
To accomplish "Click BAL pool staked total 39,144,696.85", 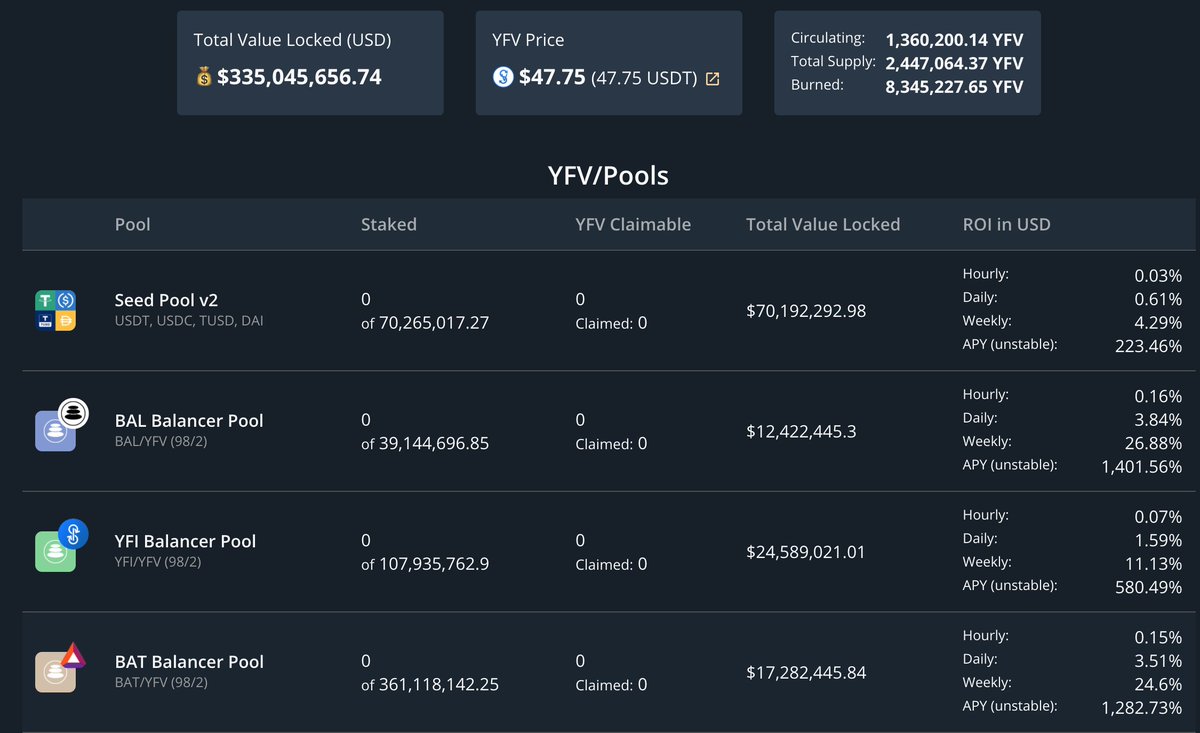I will pyautogui.click(x=434, y=443).
